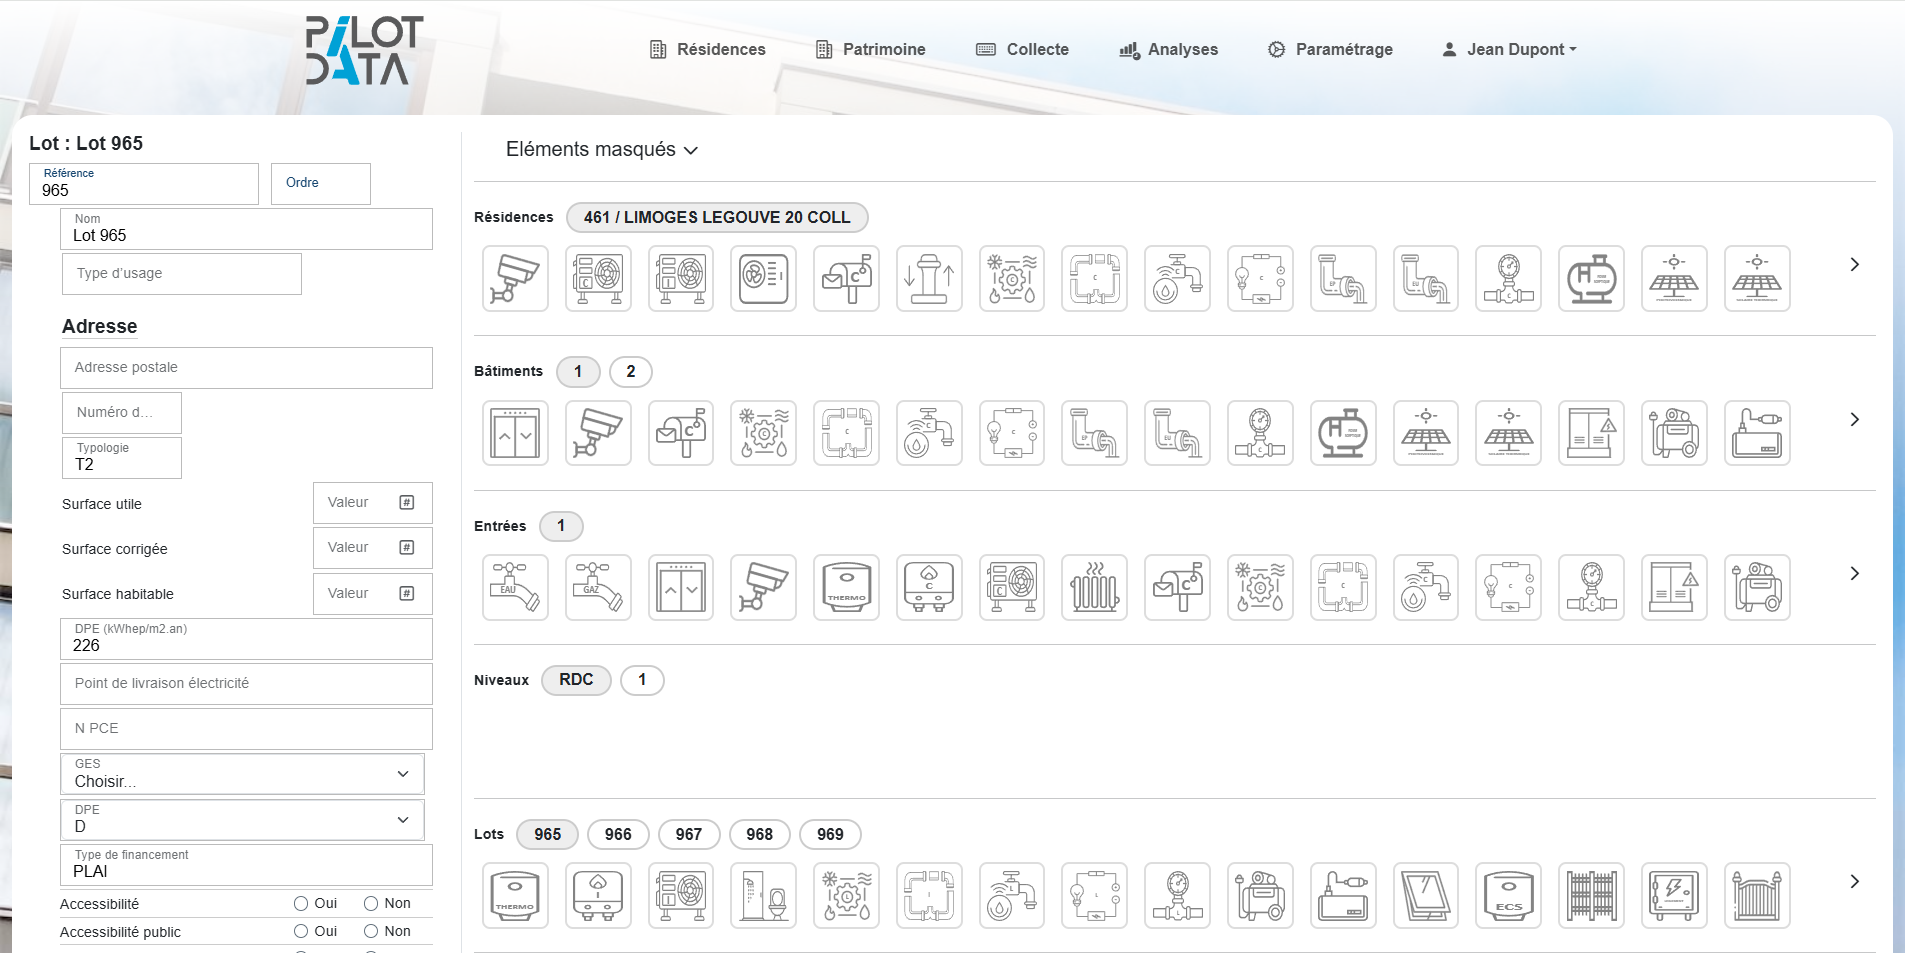This screenshot has height=953, width=1905.
Task: Choose Oui for Accessibilité public
Action: pos(301,932)
